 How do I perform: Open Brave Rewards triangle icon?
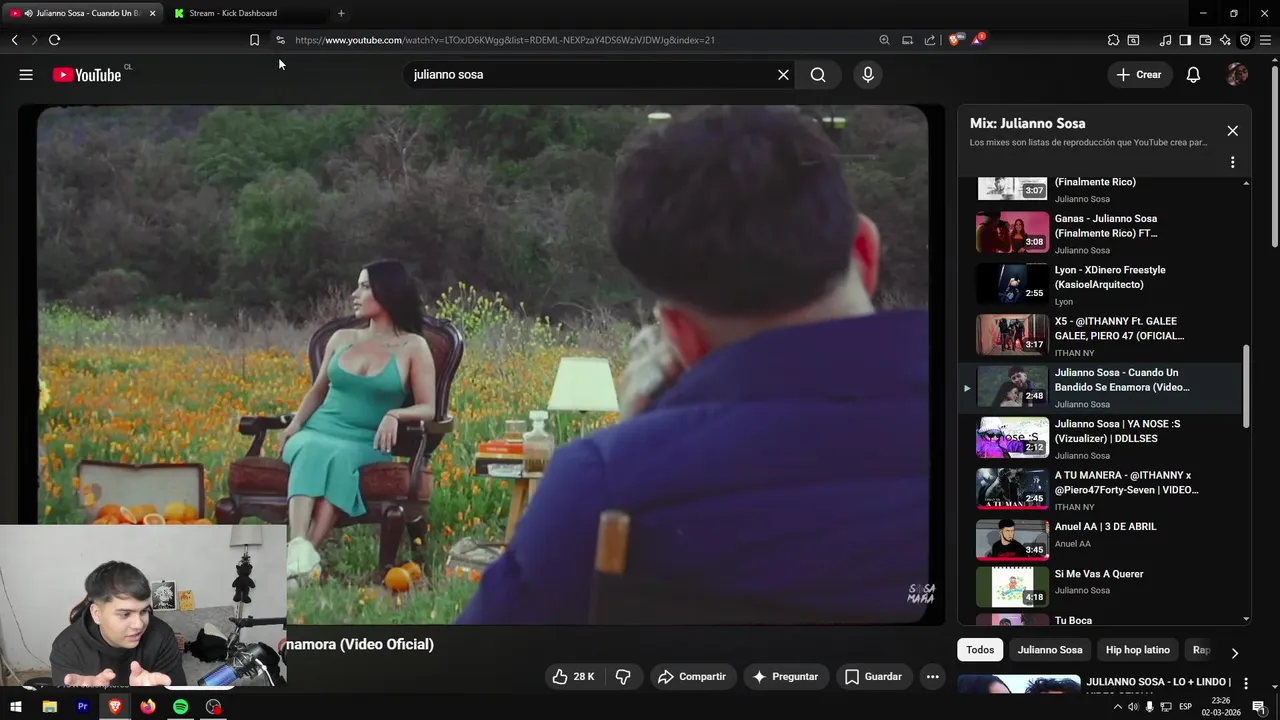coord(978,40)
